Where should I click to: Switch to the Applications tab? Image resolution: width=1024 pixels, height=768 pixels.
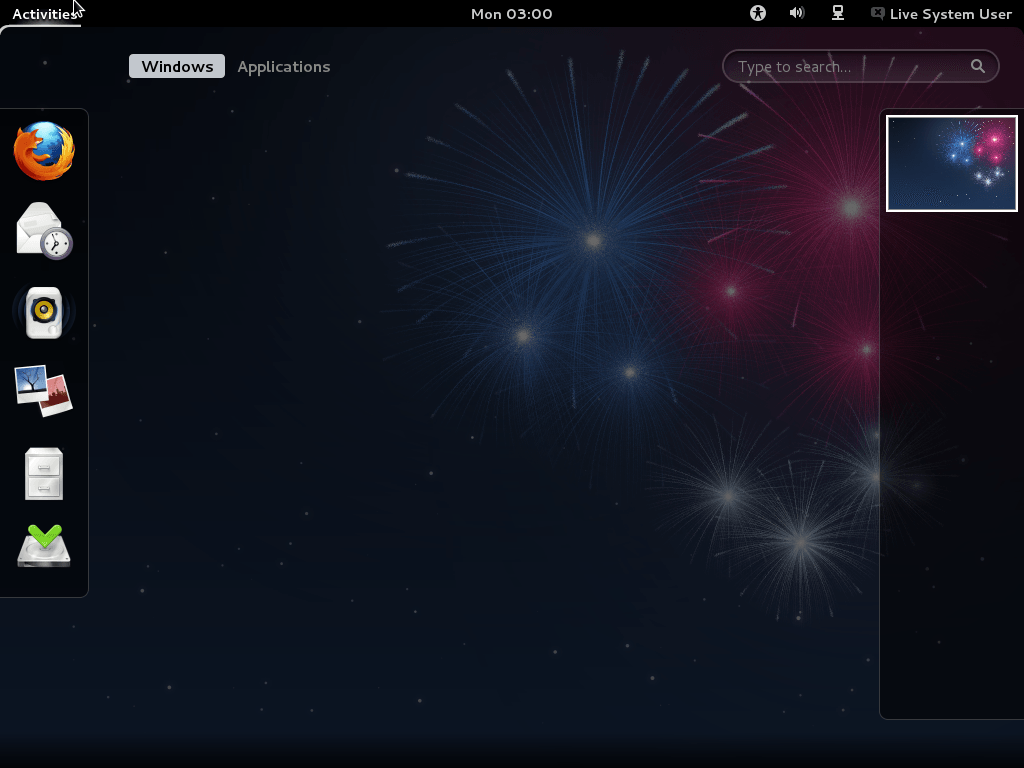point(283,67)
